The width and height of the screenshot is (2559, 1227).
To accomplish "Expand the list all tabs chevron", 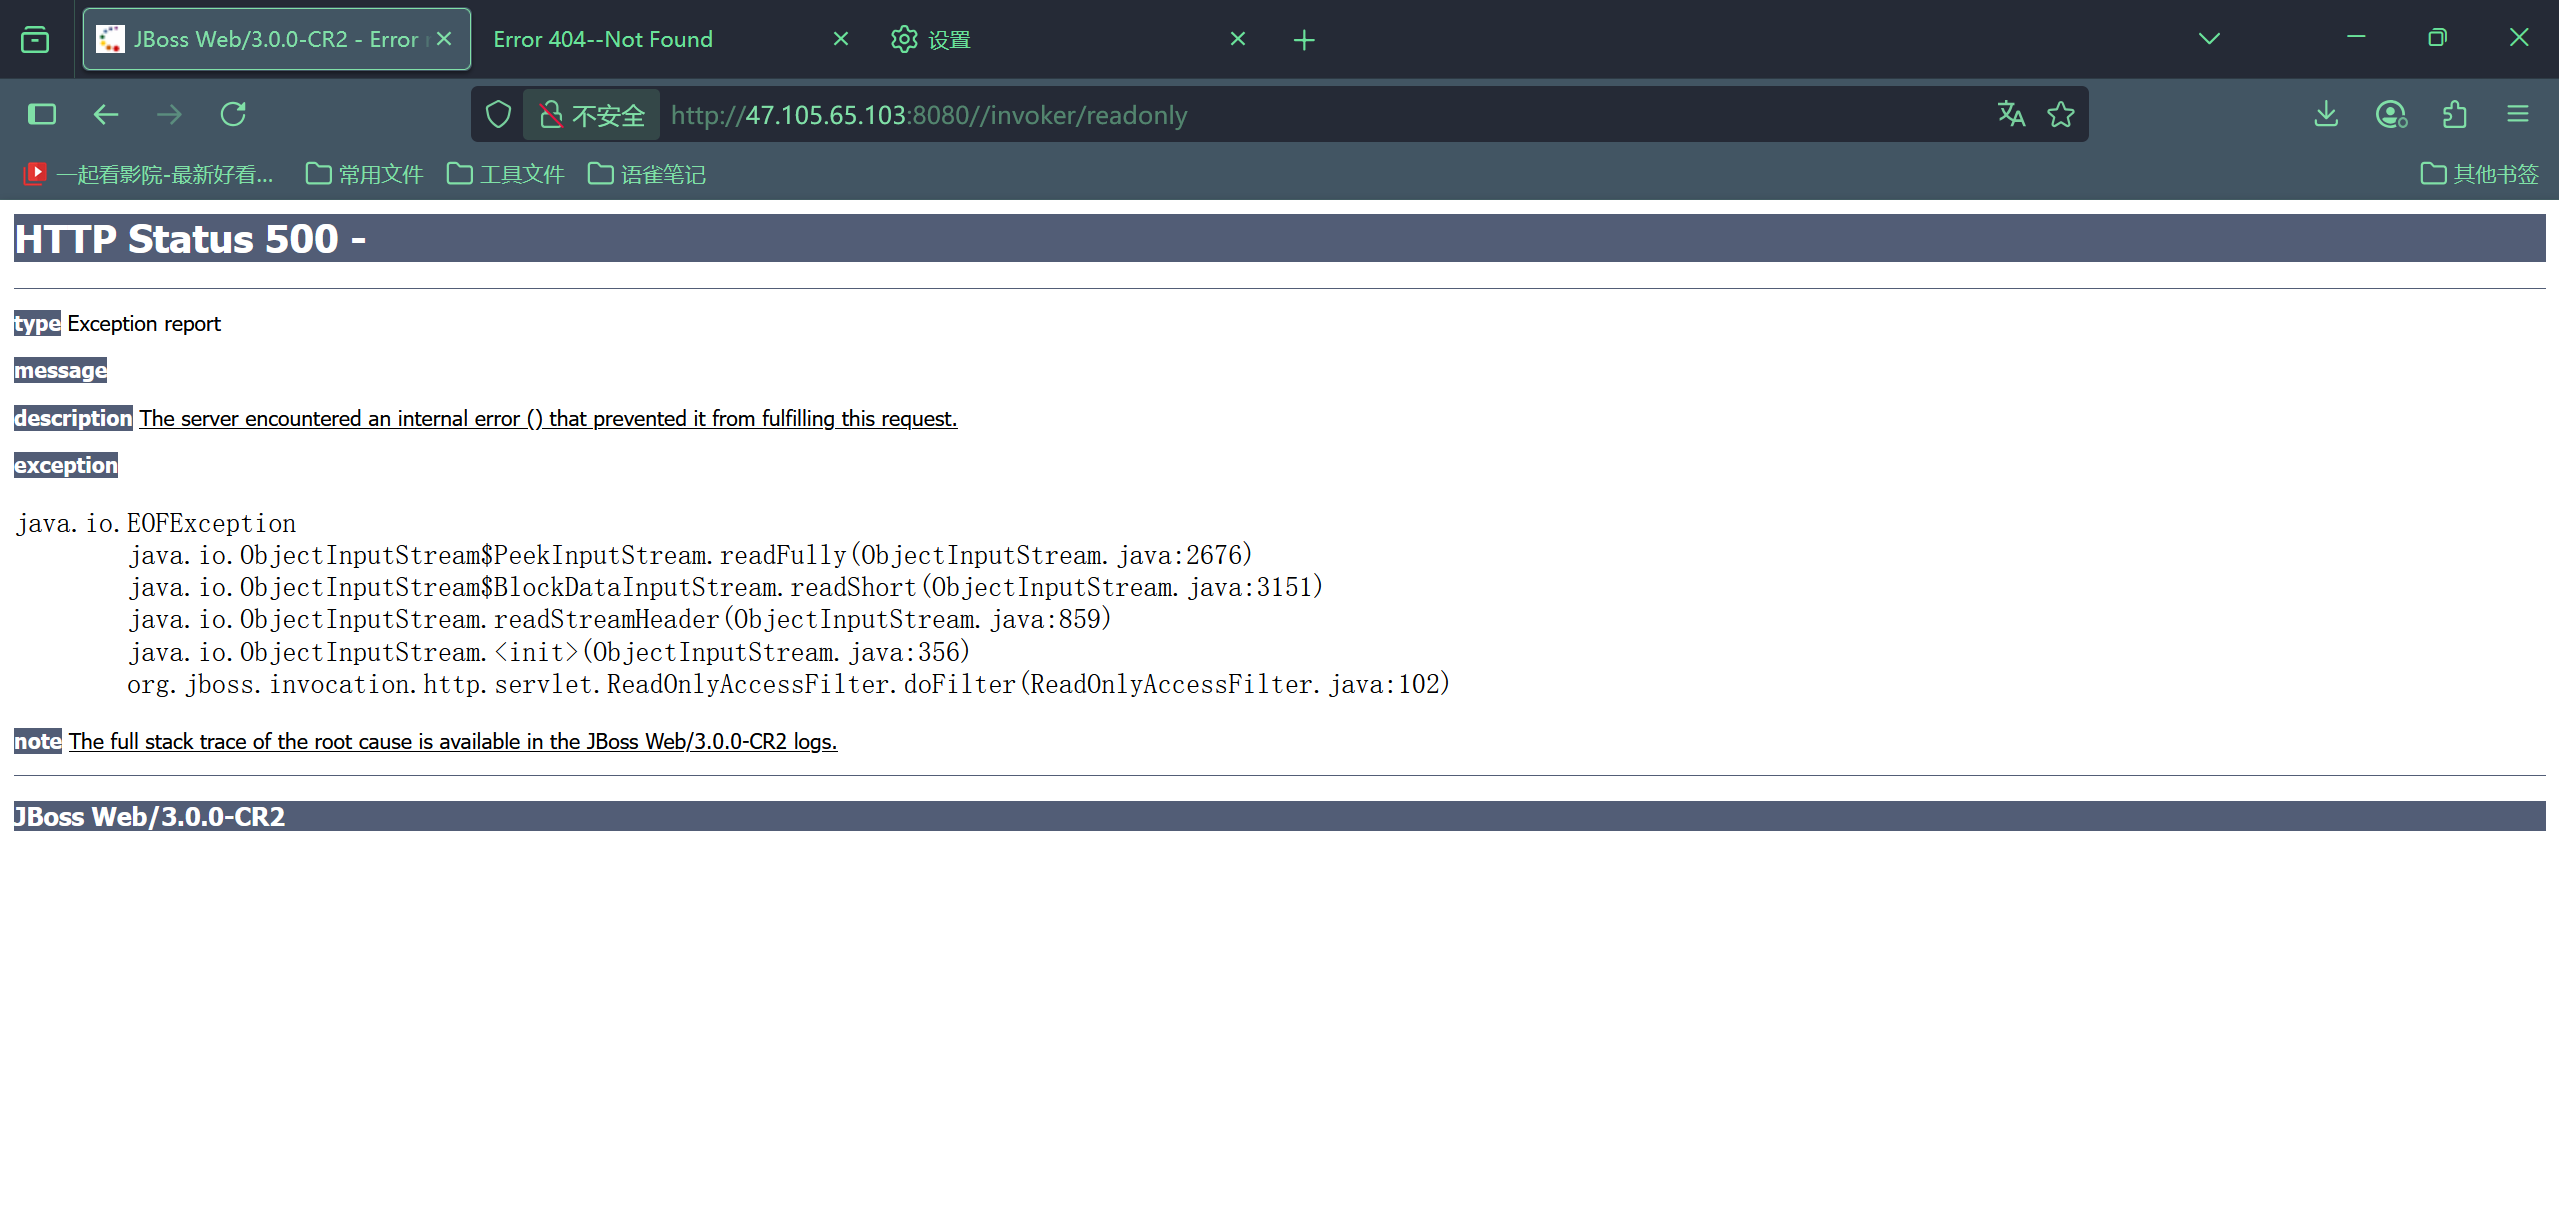I will [x=2209, y=39].
